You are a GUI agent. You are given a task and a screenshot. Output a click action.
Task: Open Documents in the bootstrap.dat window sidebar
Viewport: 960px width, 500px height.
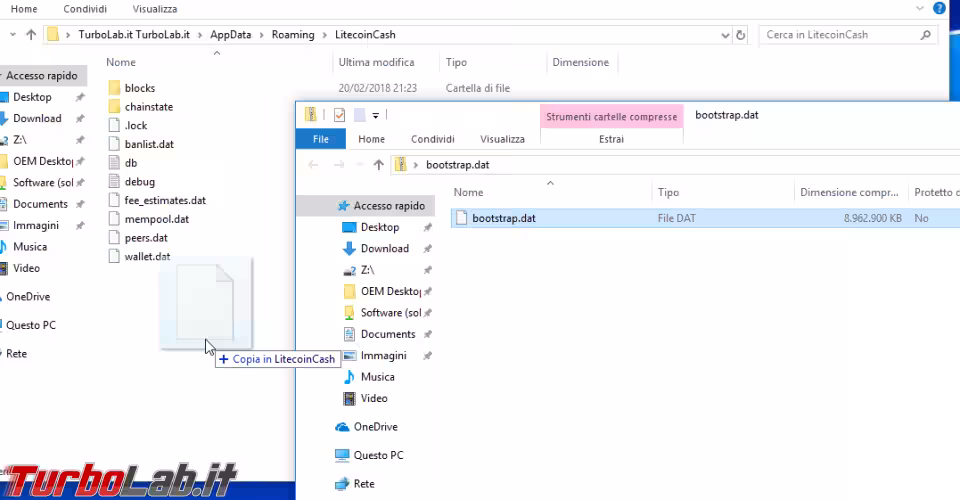coord(388,334)
